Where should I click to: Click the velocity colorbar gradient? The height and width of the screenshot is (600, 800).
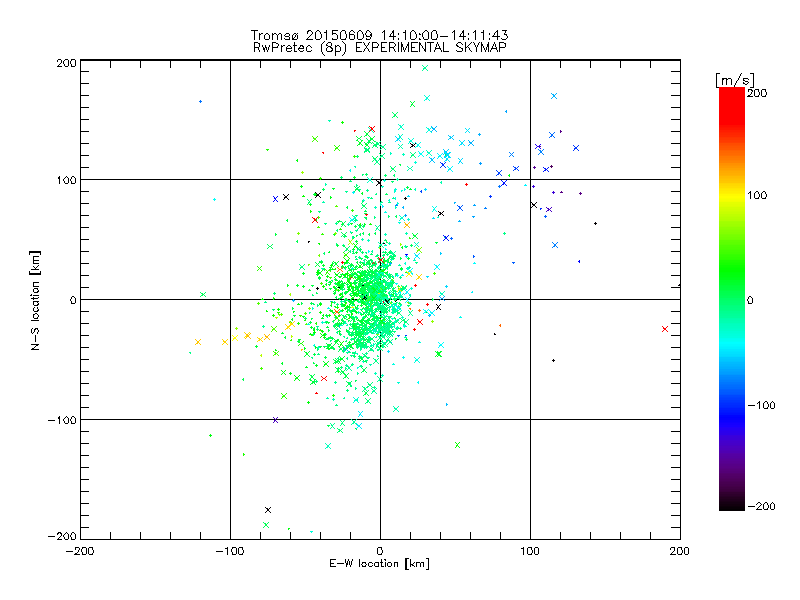pyautogui.click(x=732, y=298)
